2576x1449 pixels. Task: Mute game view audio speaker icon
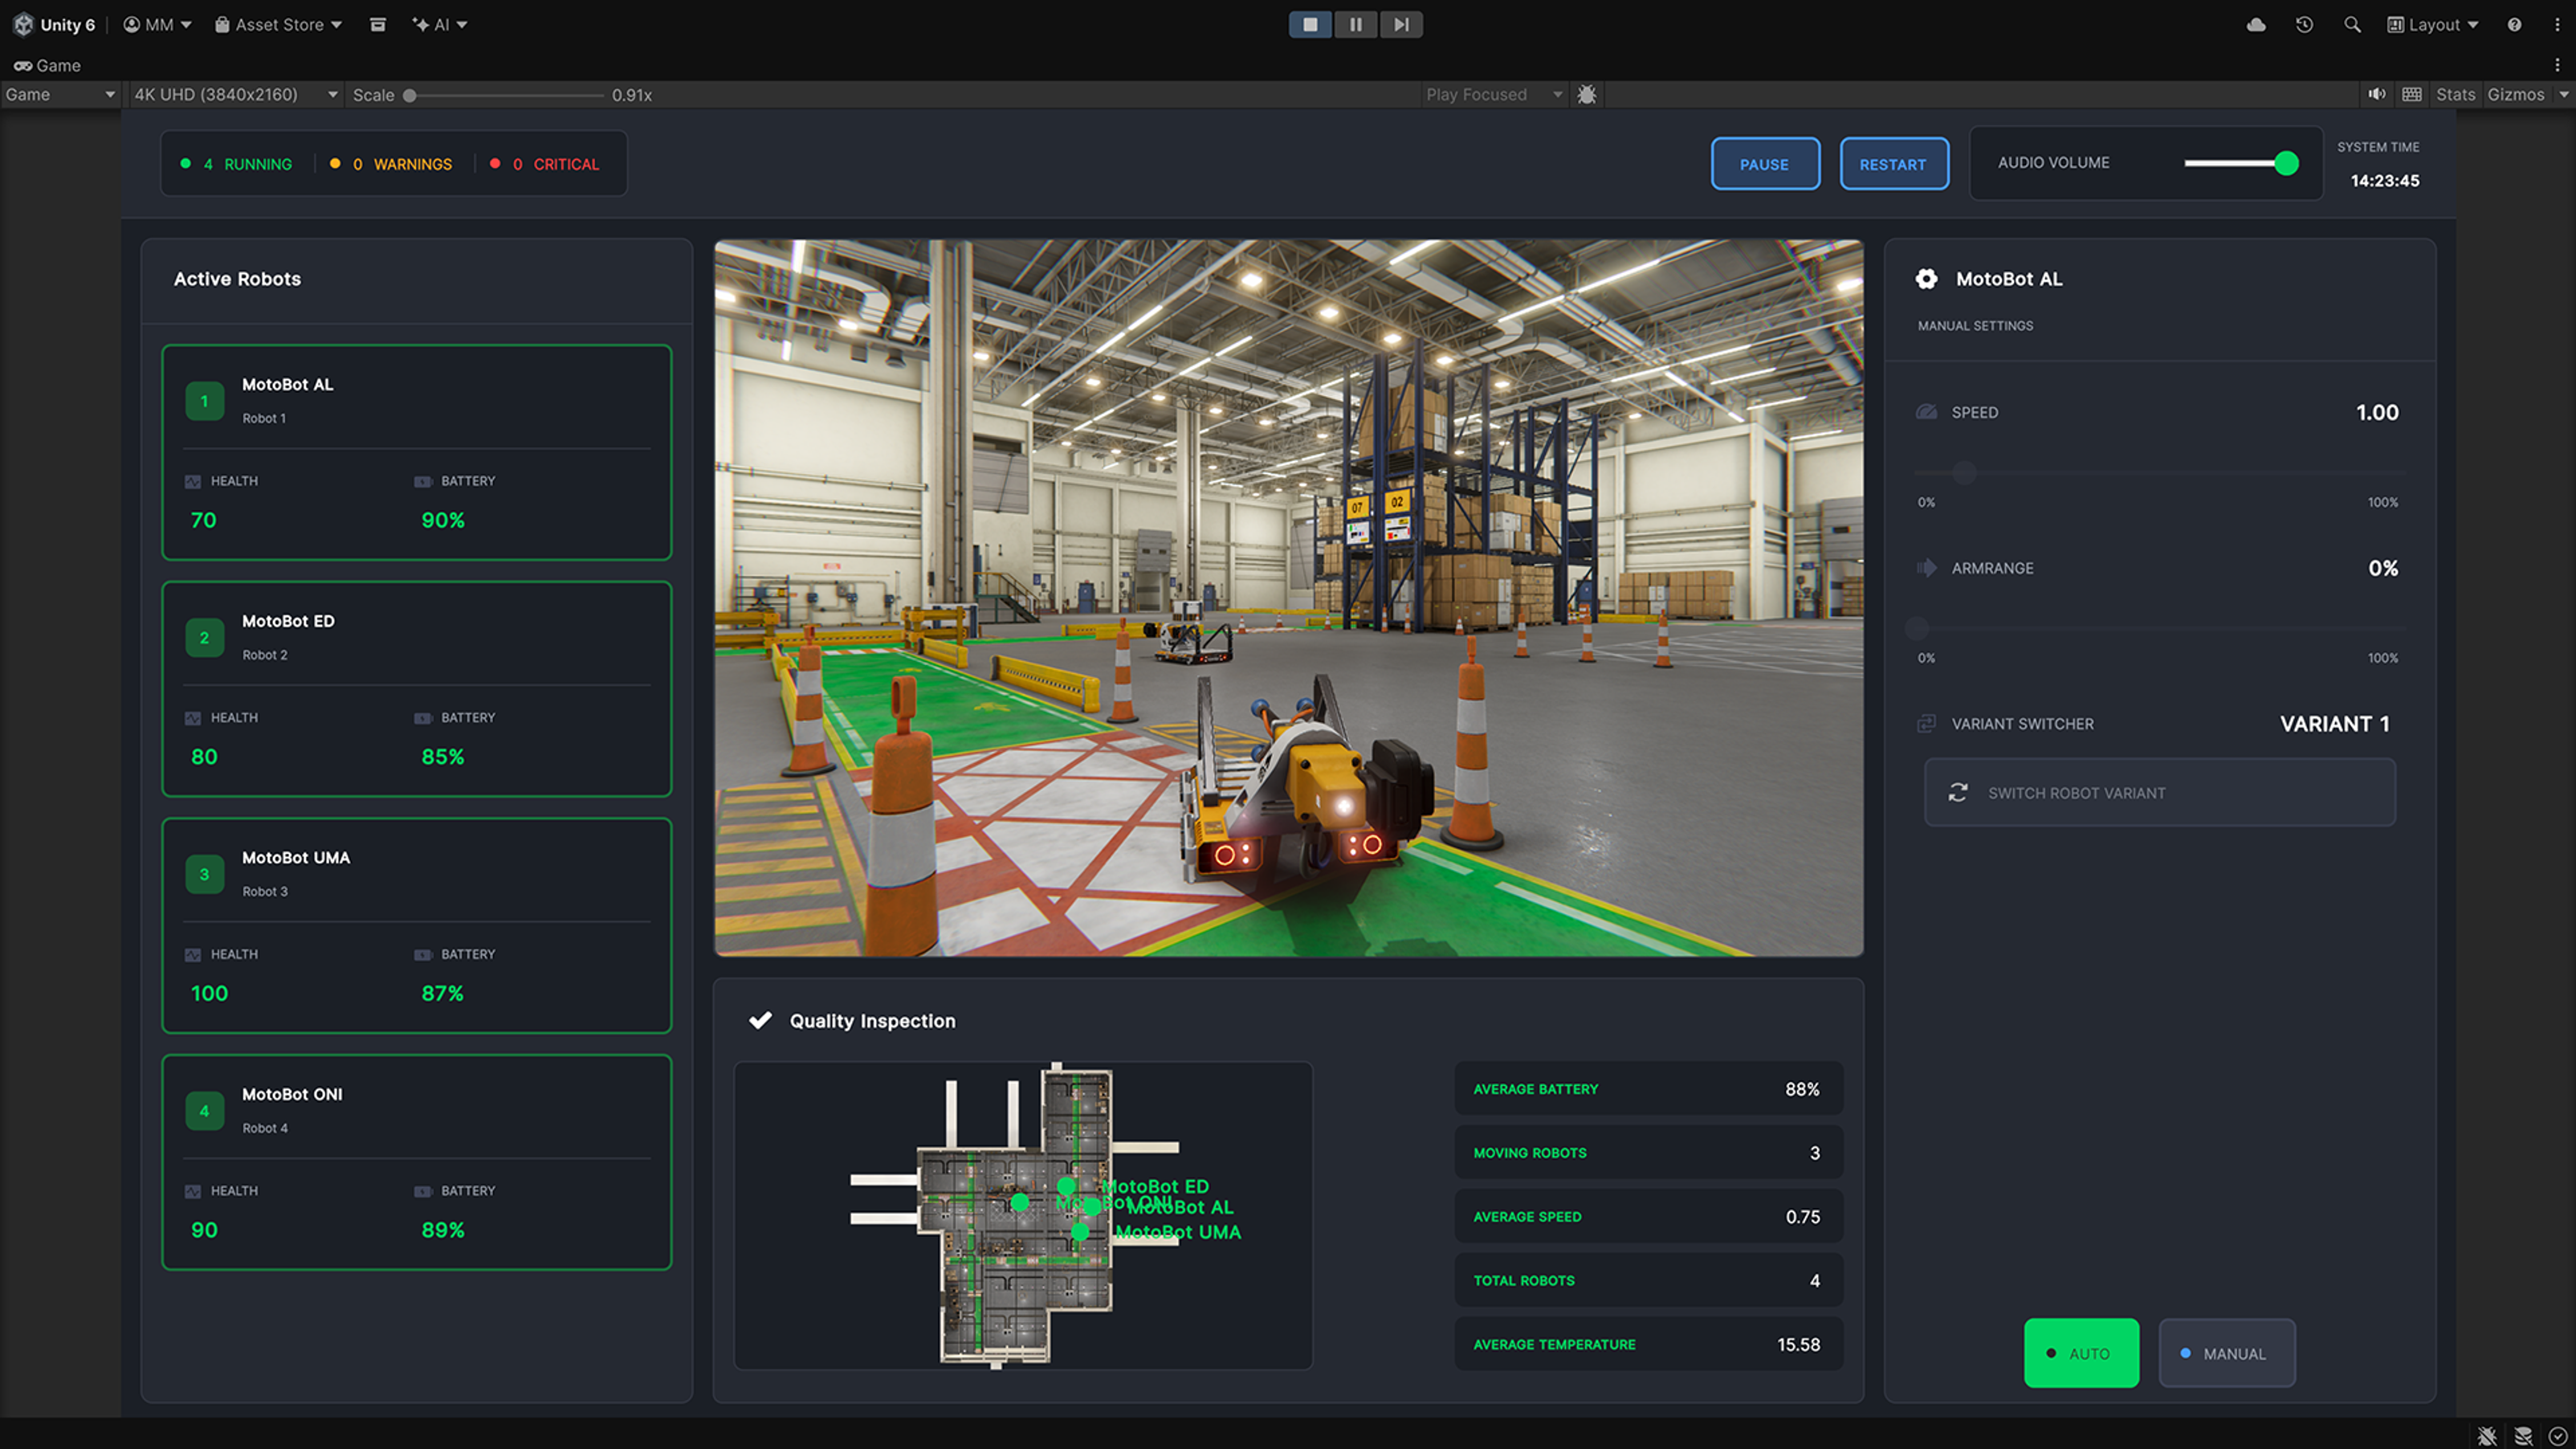coord(2377,94)
